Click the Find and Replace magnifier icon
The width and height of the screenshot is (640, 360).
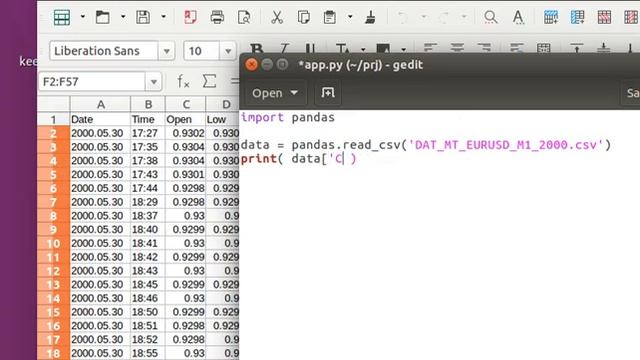[490, 18]
